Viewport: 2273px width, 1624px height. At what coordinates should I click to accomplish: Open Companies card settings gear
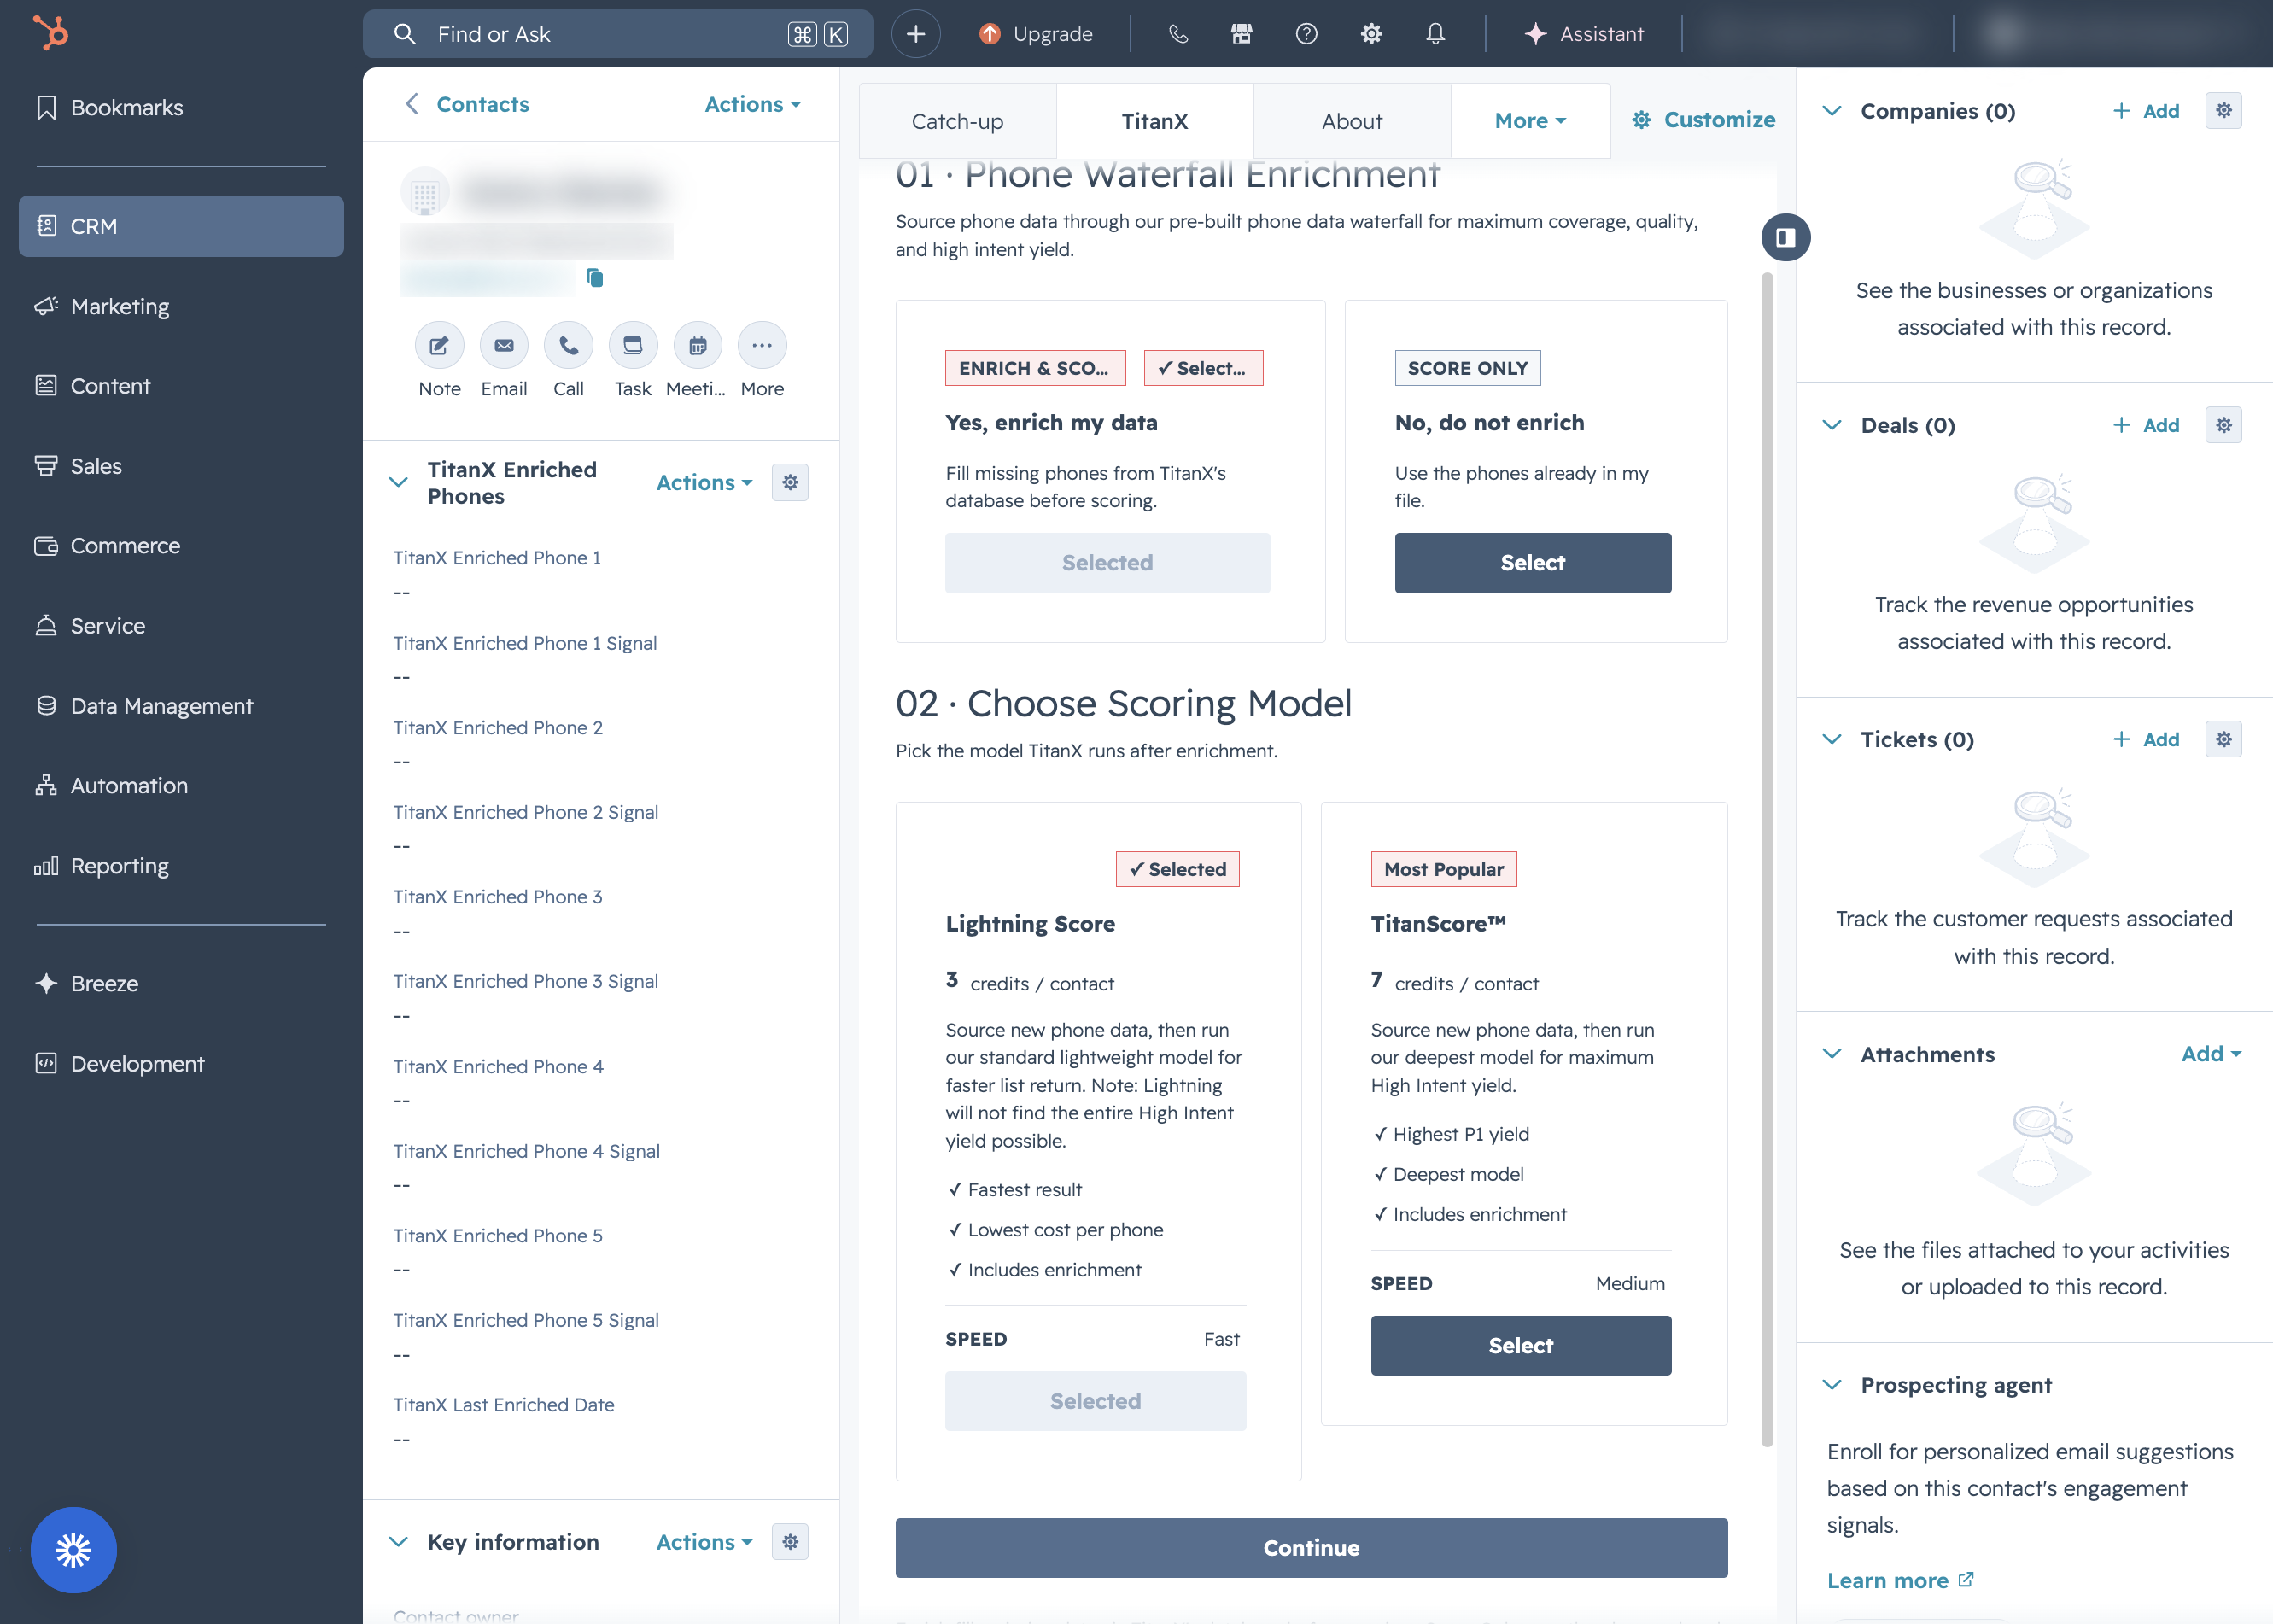pos(2223,111)
